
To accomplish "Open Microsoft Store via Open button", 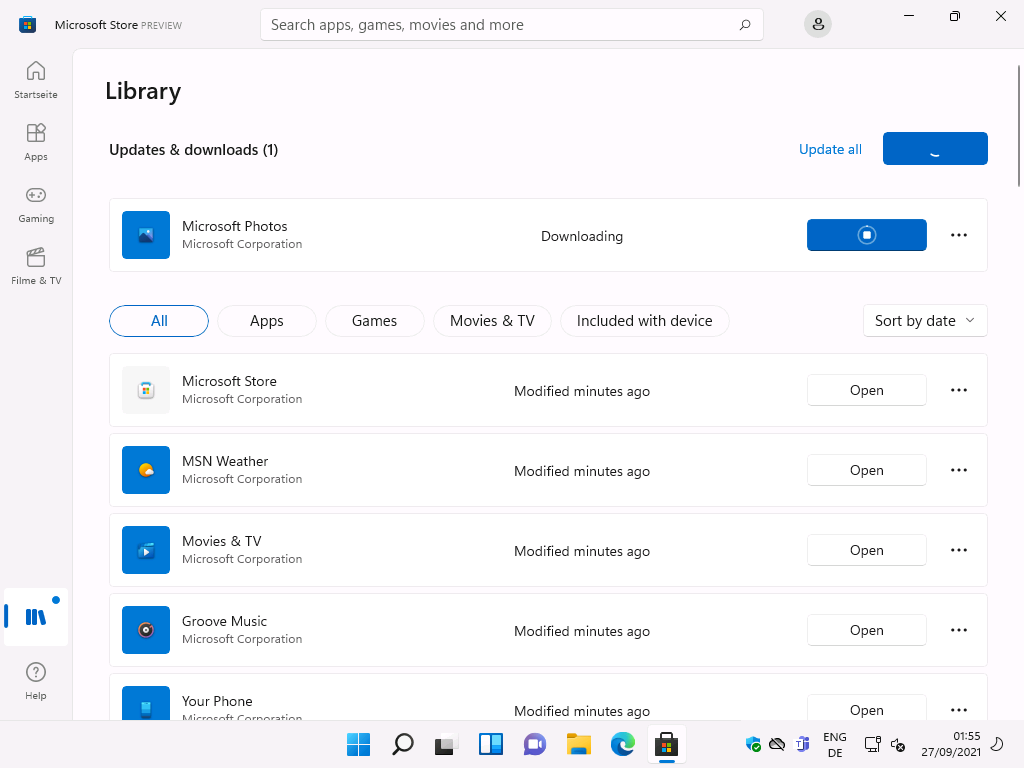I will tap(867, 390).
